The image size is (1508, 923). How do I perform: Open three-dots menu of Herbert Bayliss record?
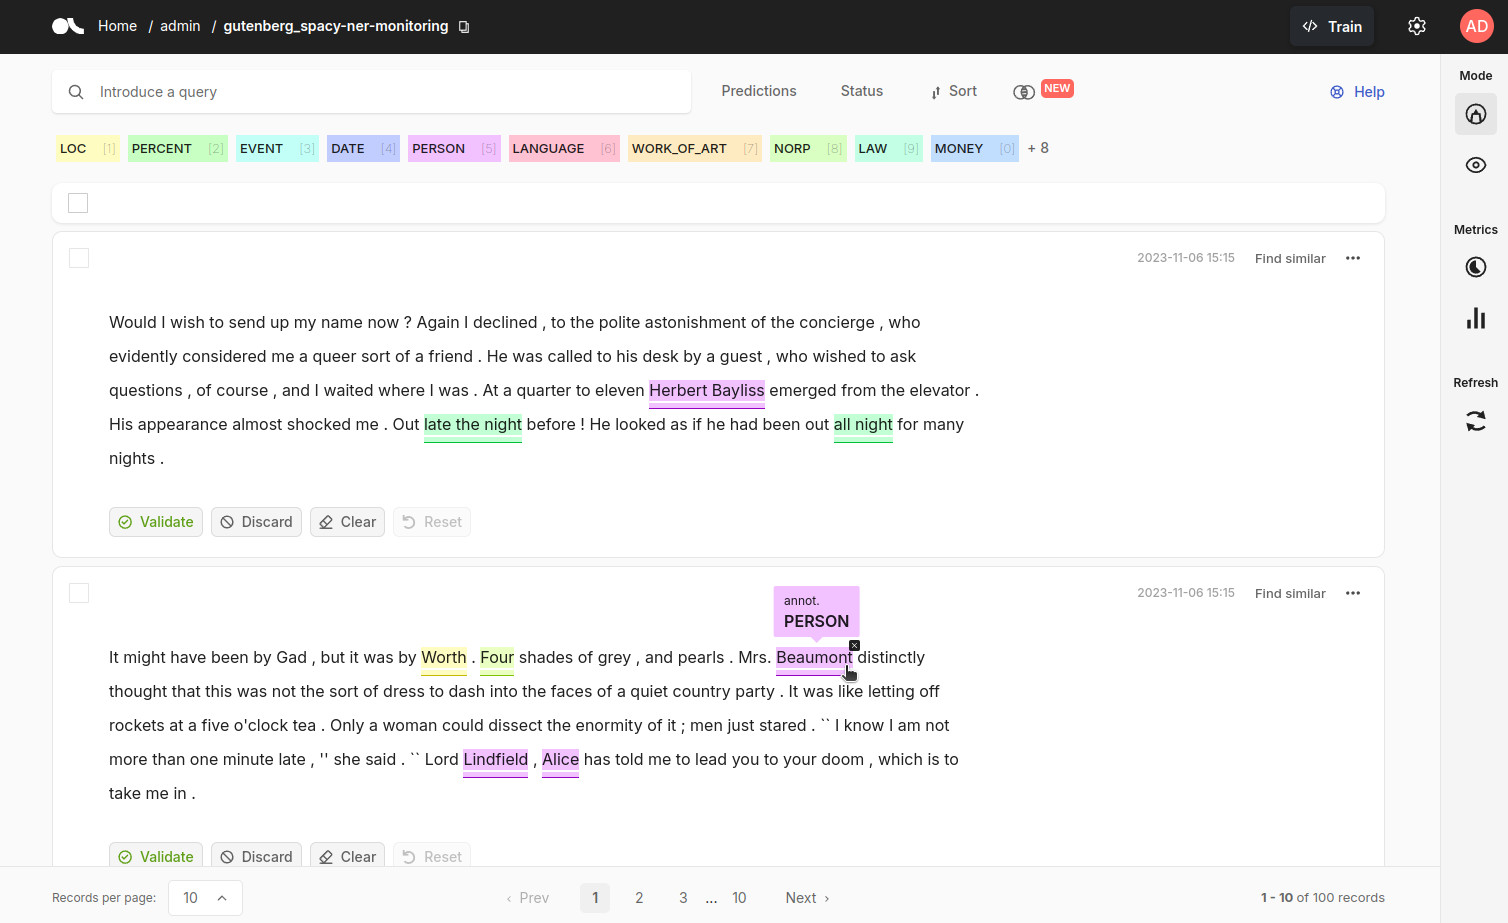pos(1353,258)
